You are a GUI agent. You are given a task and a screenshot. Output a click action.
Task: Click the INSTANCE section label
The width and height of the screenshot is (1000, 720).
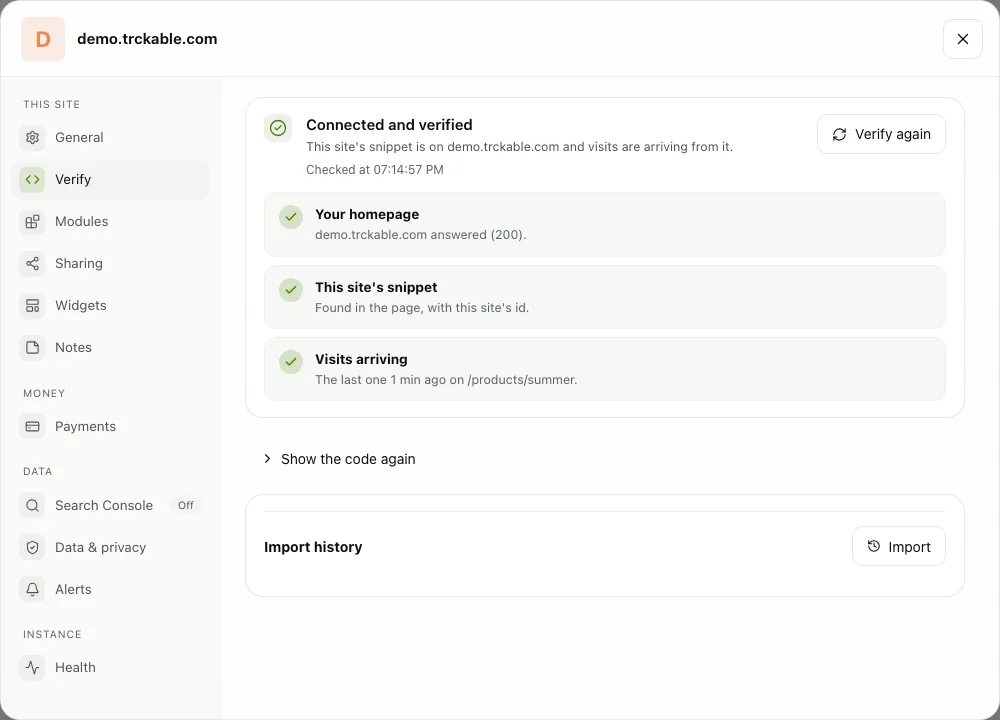(52, 635)
